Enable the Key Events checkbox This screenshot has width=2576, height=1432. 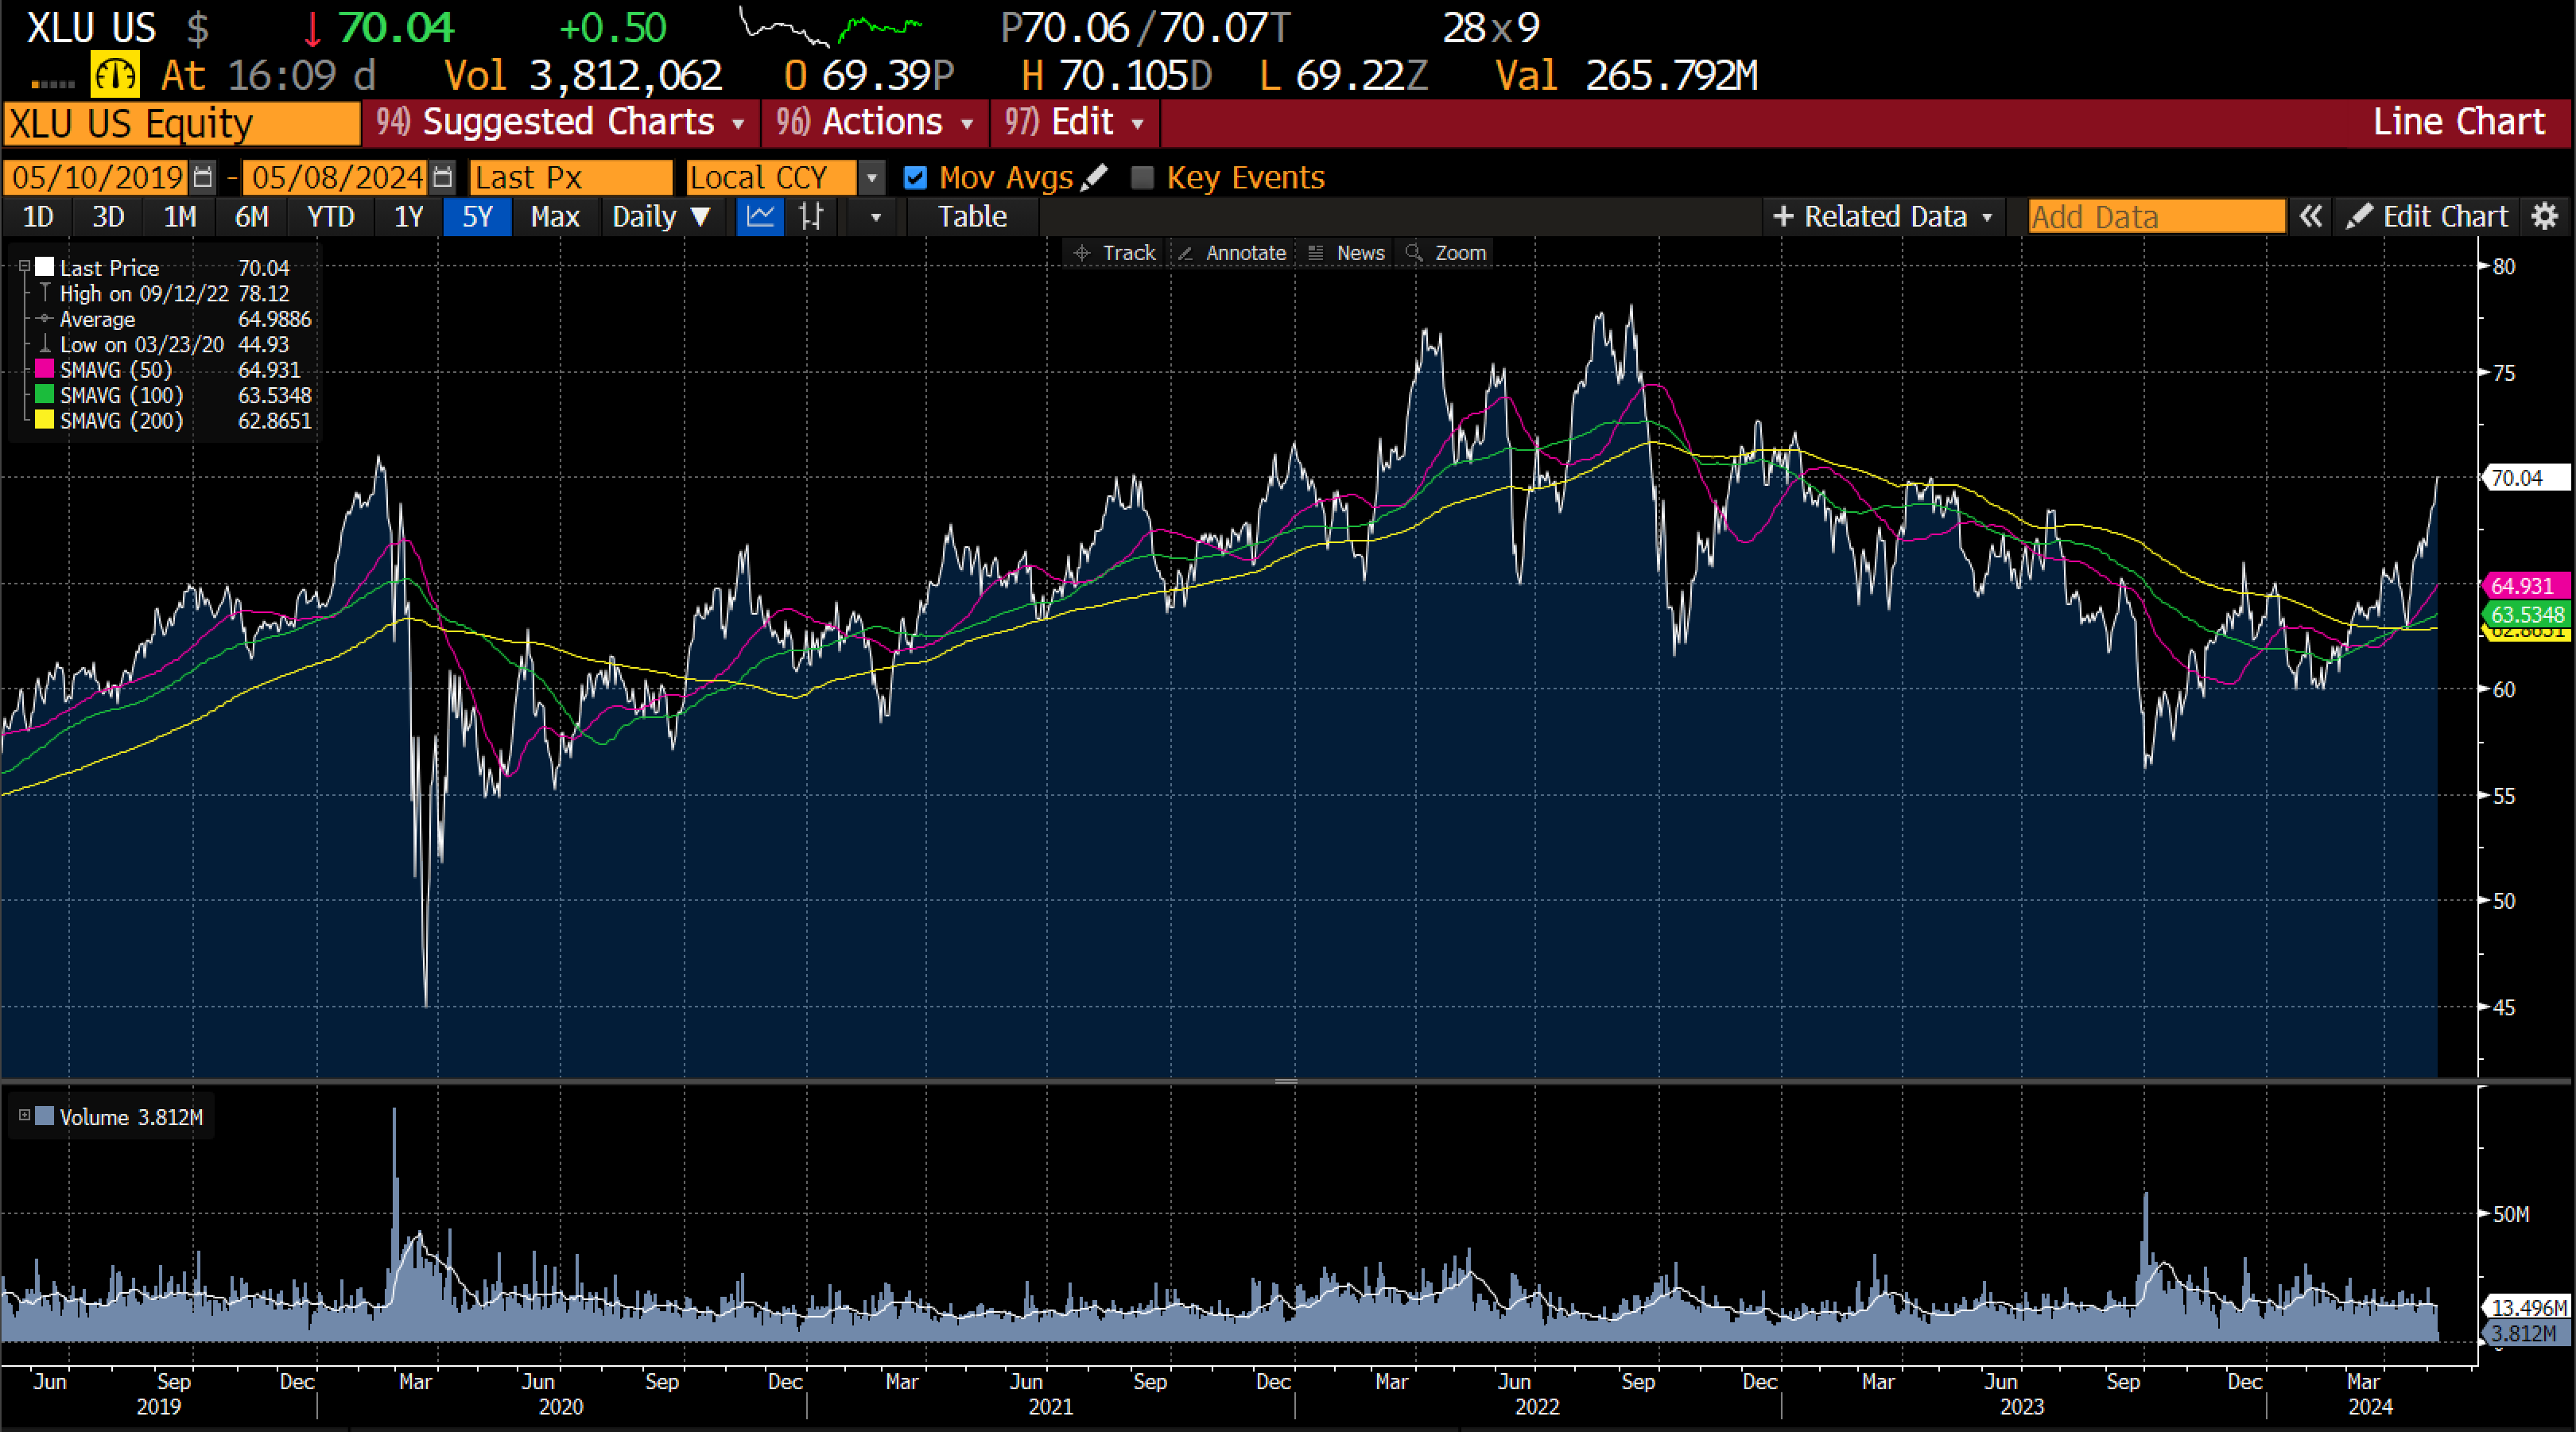1142,178
